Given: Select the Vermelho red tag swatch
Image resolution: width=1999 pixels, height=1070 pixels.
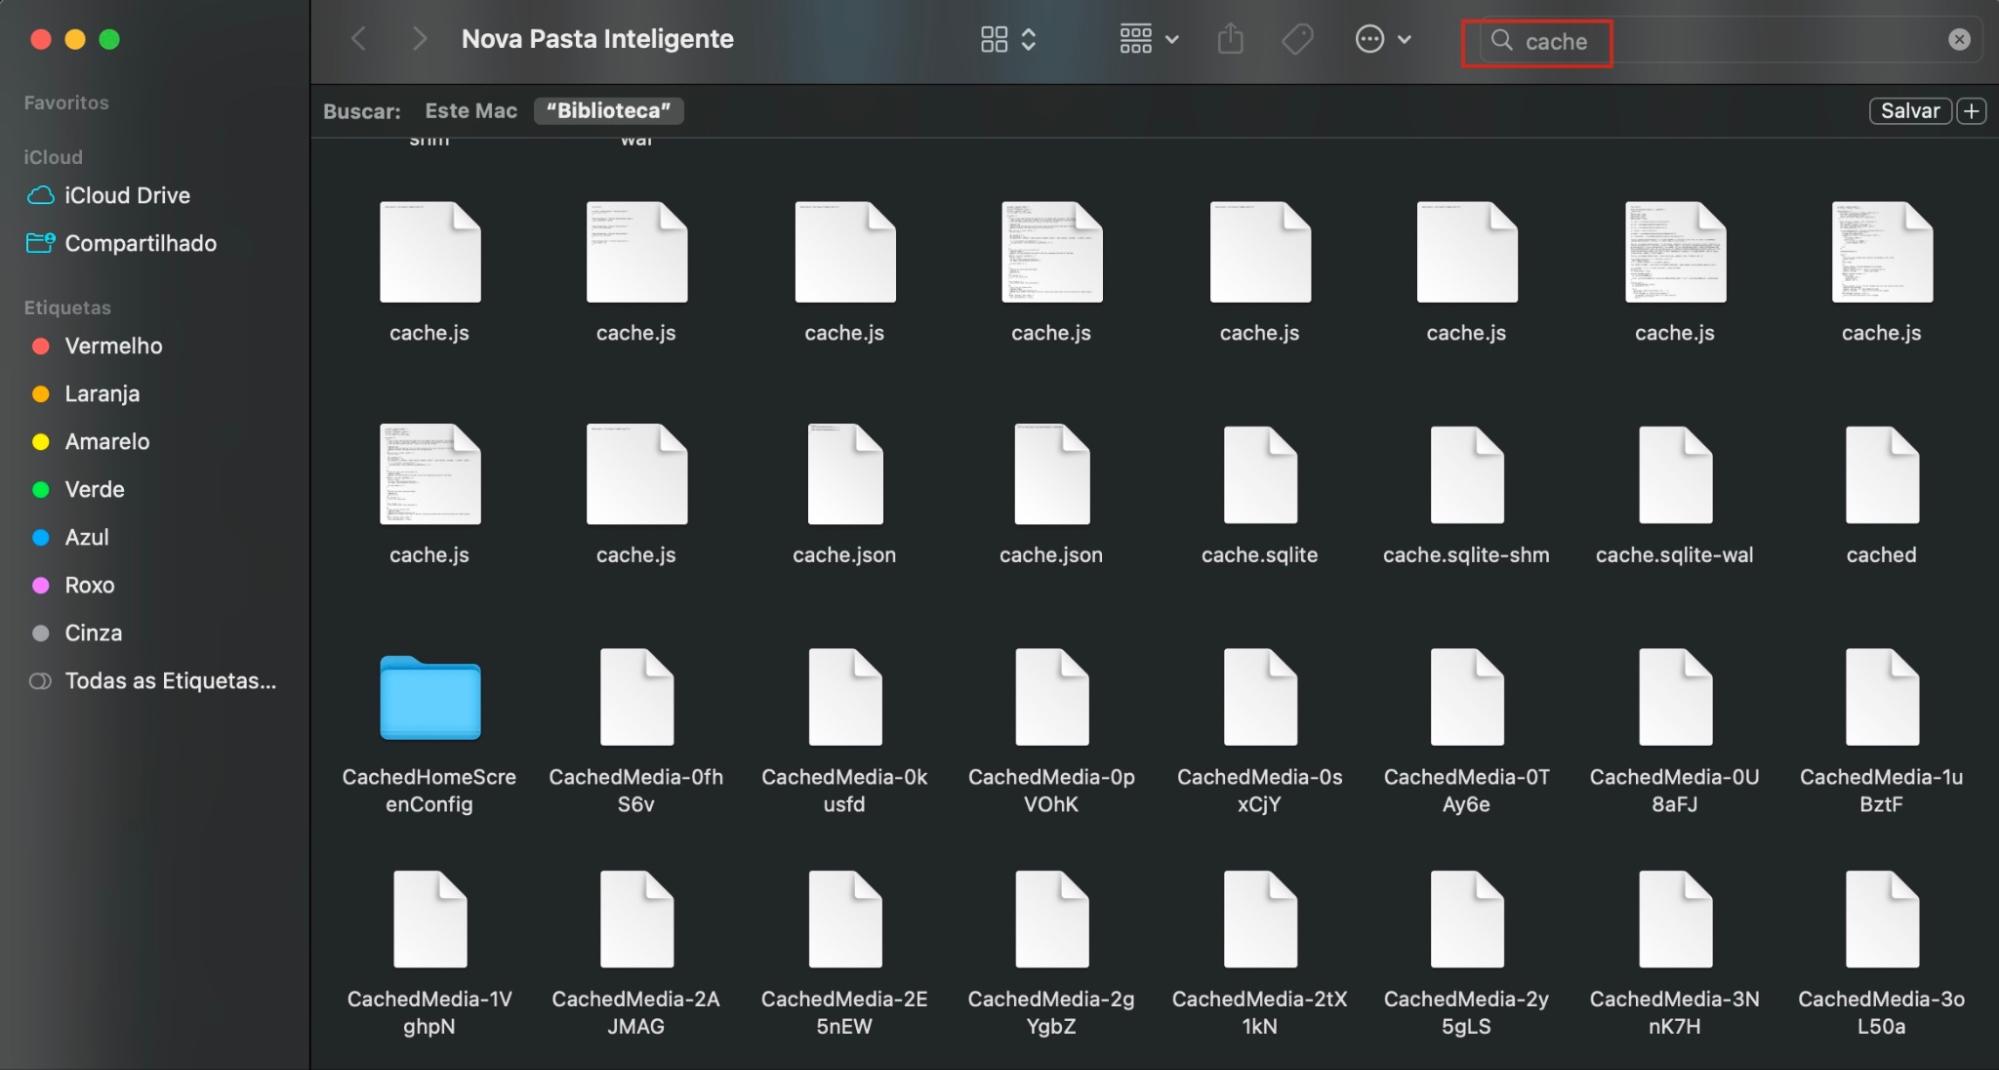Looking at the screenshot, I should click(x=41, y=346).
